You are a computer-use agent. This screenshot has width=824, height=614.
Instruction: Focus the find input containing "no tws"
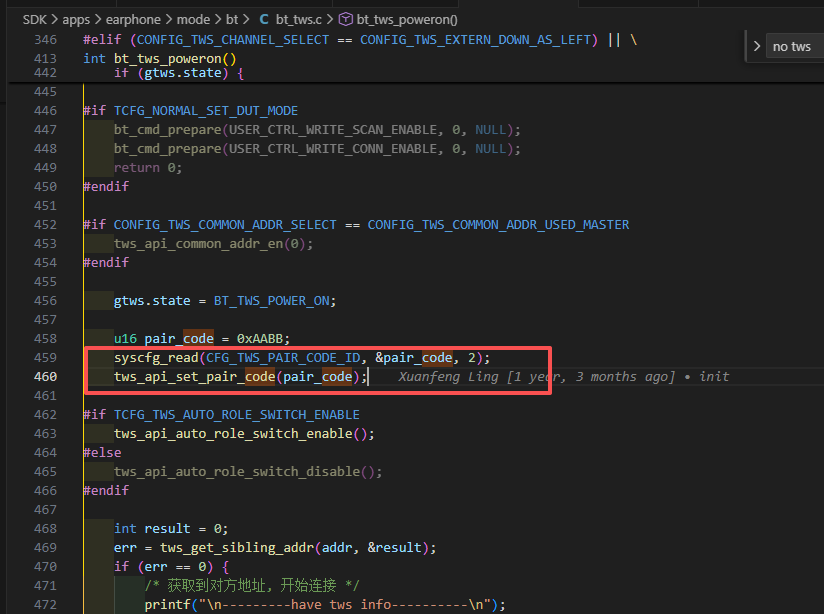(x=795, y=46)
